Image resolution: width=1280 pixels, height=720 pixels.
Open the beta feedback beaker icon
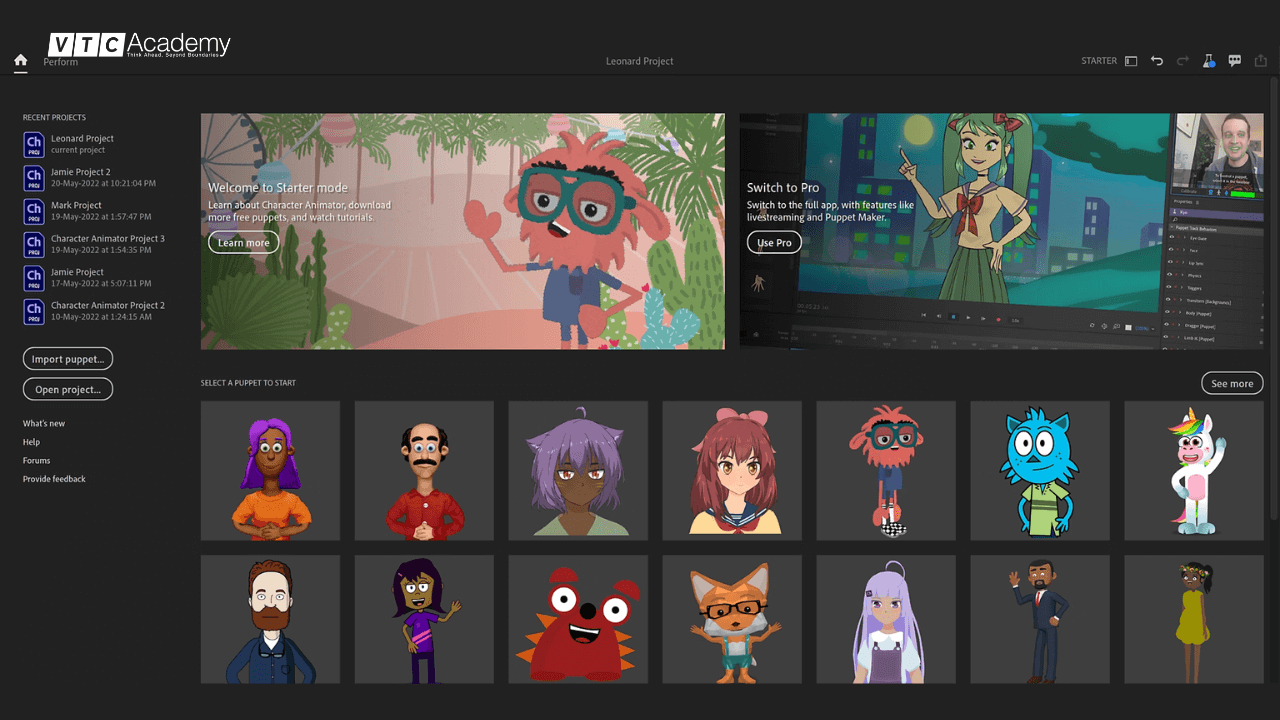pyautogui.click(x=1209, y=60)
